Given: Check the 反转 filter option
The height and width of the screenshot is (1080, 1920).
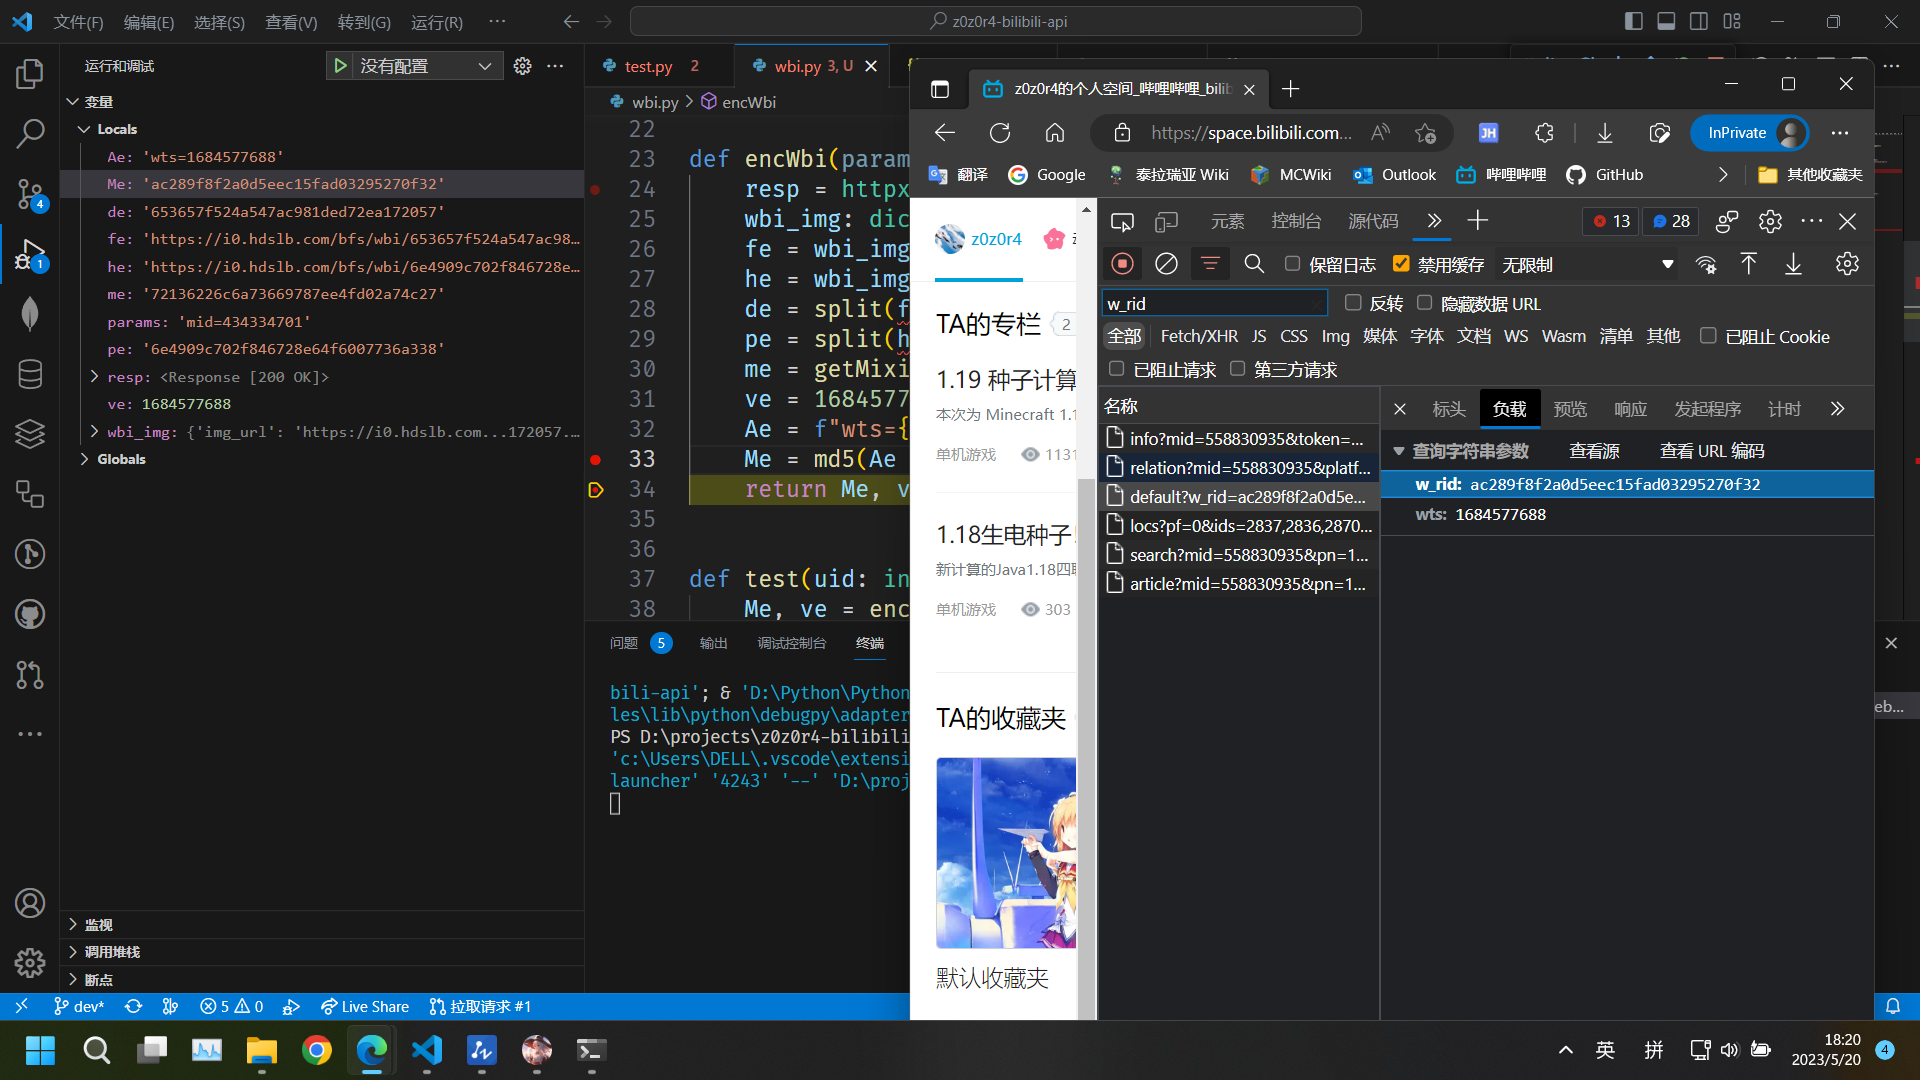Looking at the screenshot, I should [1353, 302].
